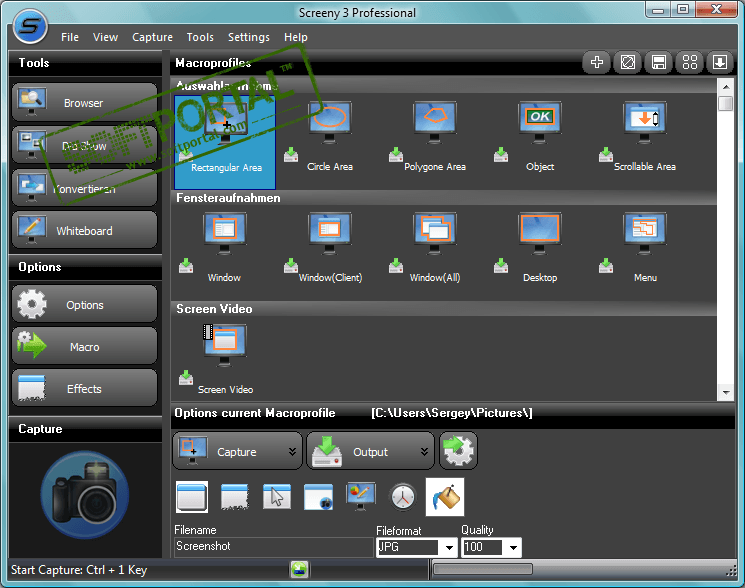The height and width of the screenshot is (588, 745).
Task: Toggle the timer clock delay option
Action: (x=402, y=496)
